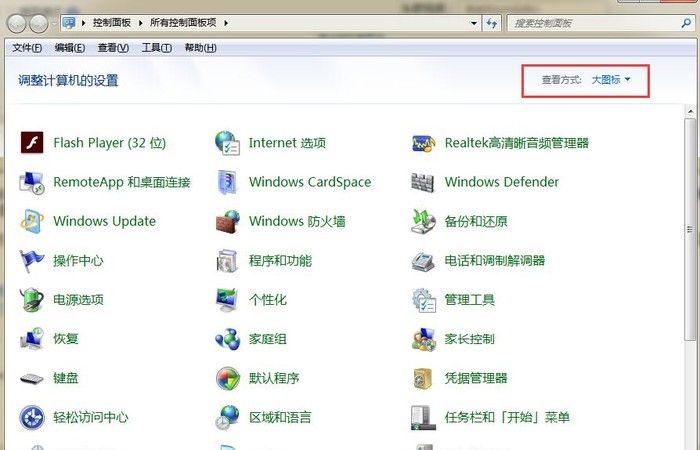Open the 帮助(H) menu

point(200,48)
